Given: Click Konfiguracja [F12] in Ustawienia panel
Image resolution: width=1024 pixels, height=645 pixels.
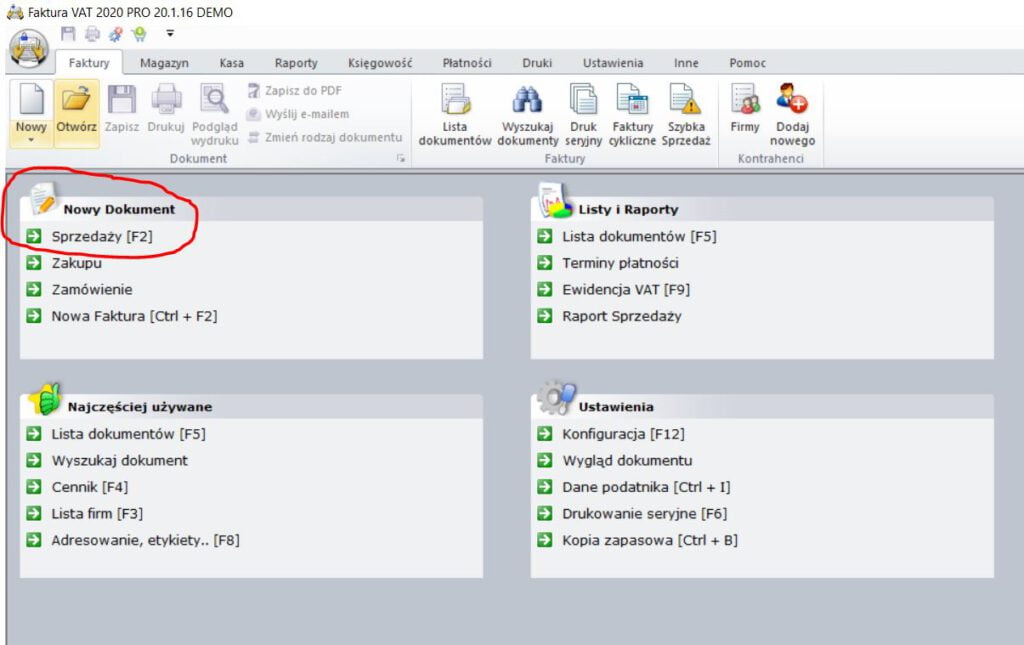Looking at the screenshot, I should pos(623,434).
